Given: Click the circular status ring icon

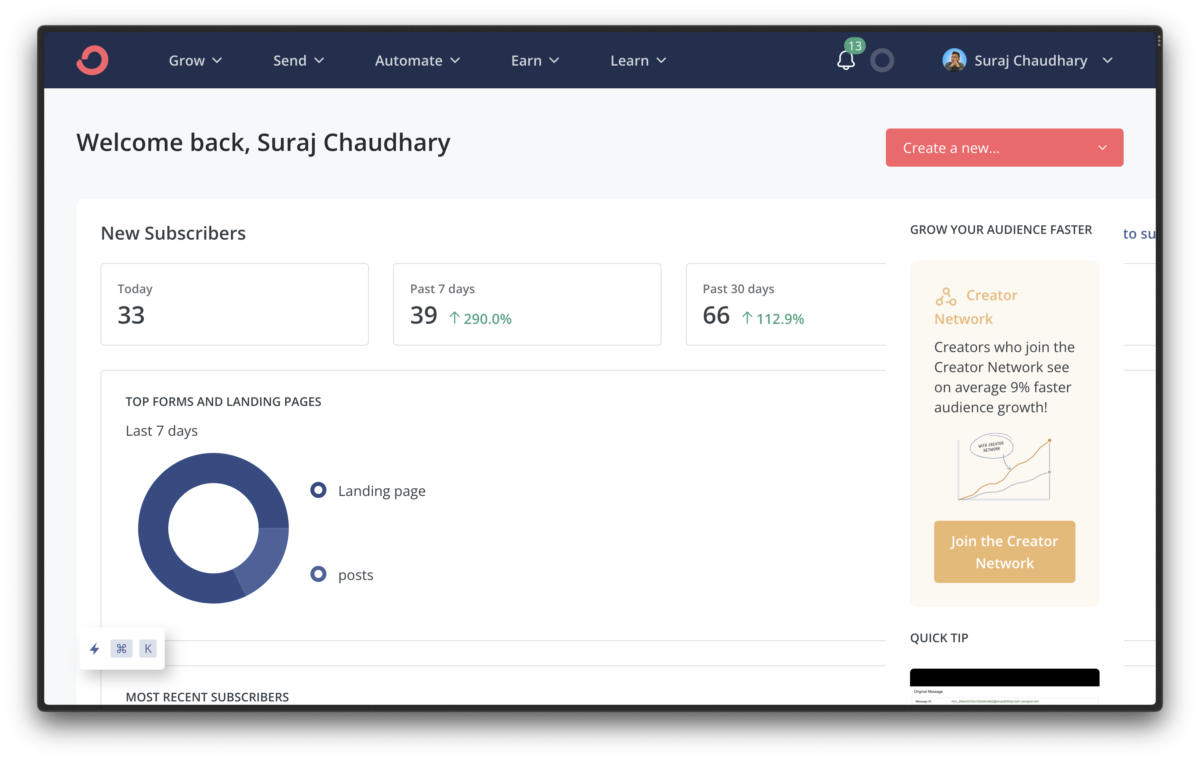Looking at the screenshot, I should (x=882, y=60).
